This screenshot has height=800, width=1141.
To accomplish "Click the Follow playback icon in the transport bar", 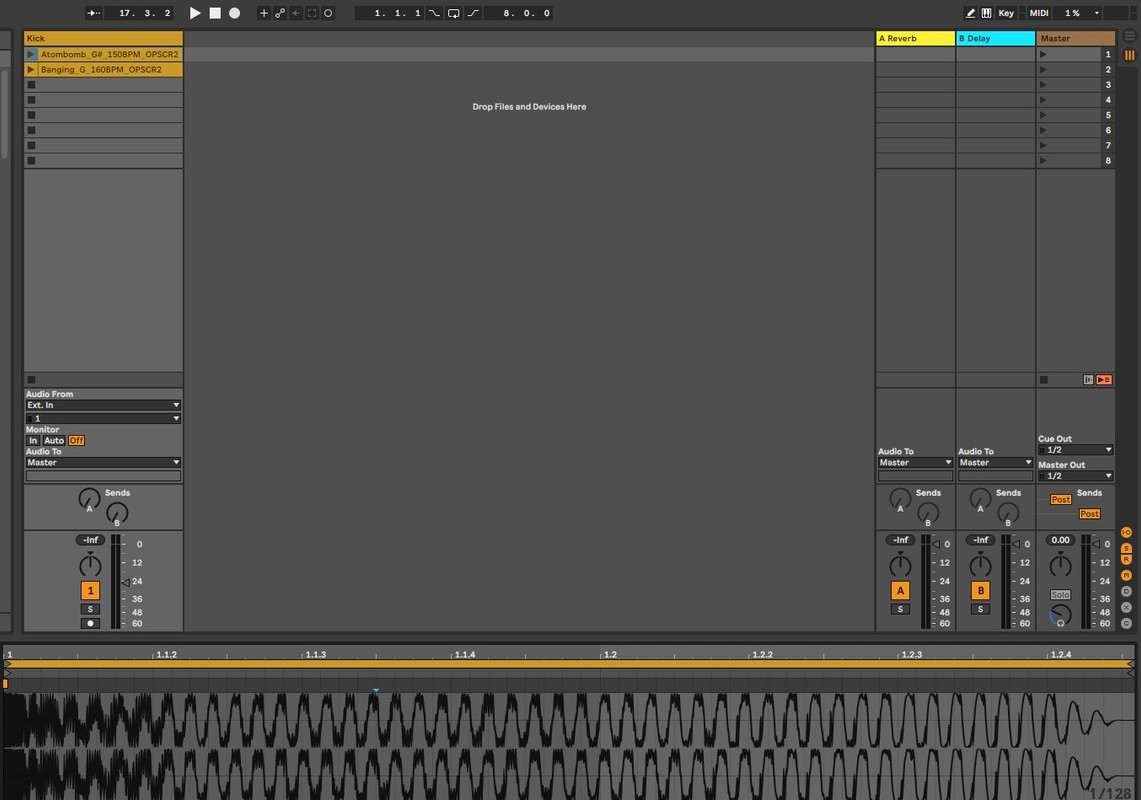I will pos(94,13).
